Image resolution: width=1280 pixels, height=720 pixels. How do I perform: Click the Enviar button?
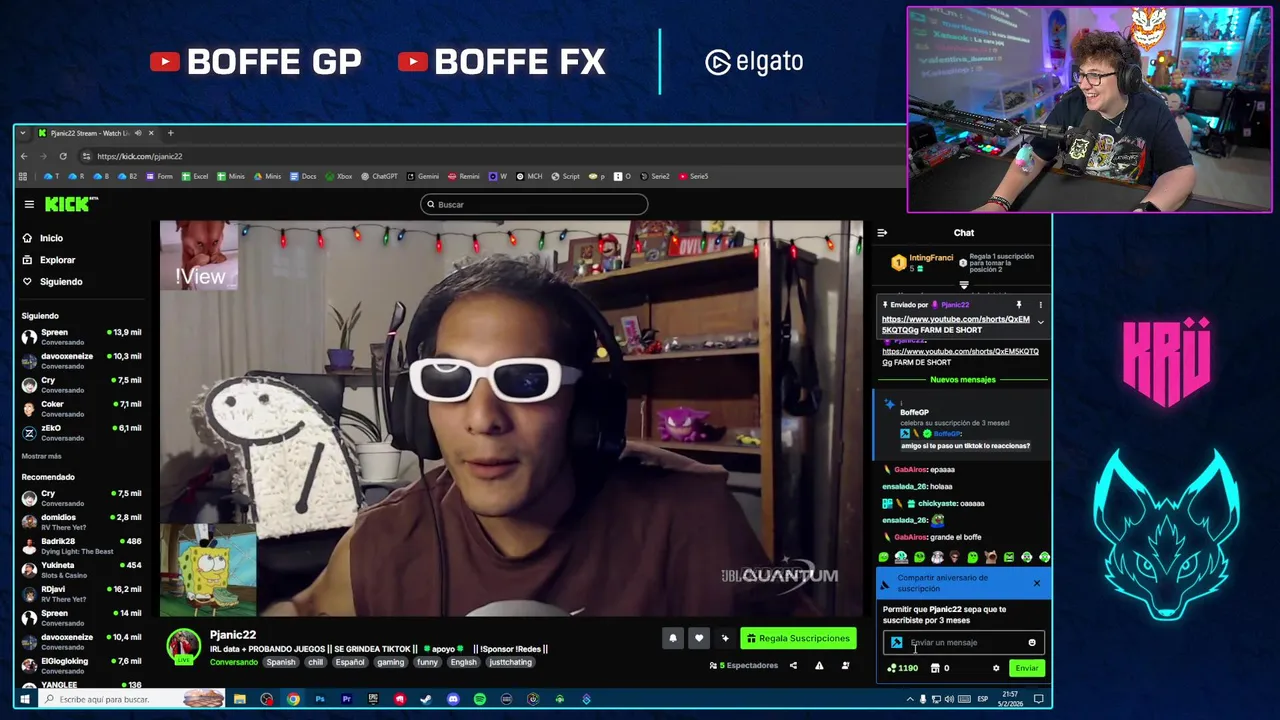pyautogui.click(x=1027, y=668)
